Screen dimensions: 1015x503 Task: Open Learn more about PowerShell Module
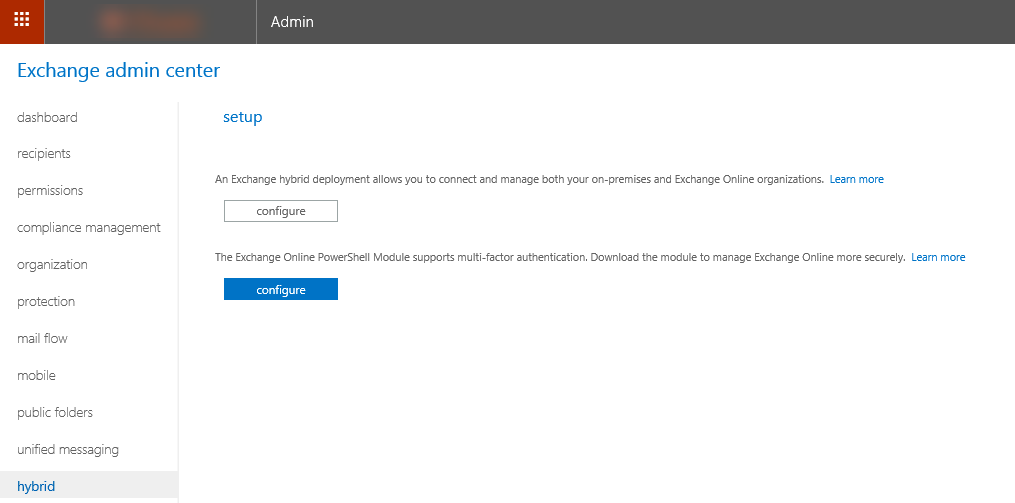pos(938,257)
